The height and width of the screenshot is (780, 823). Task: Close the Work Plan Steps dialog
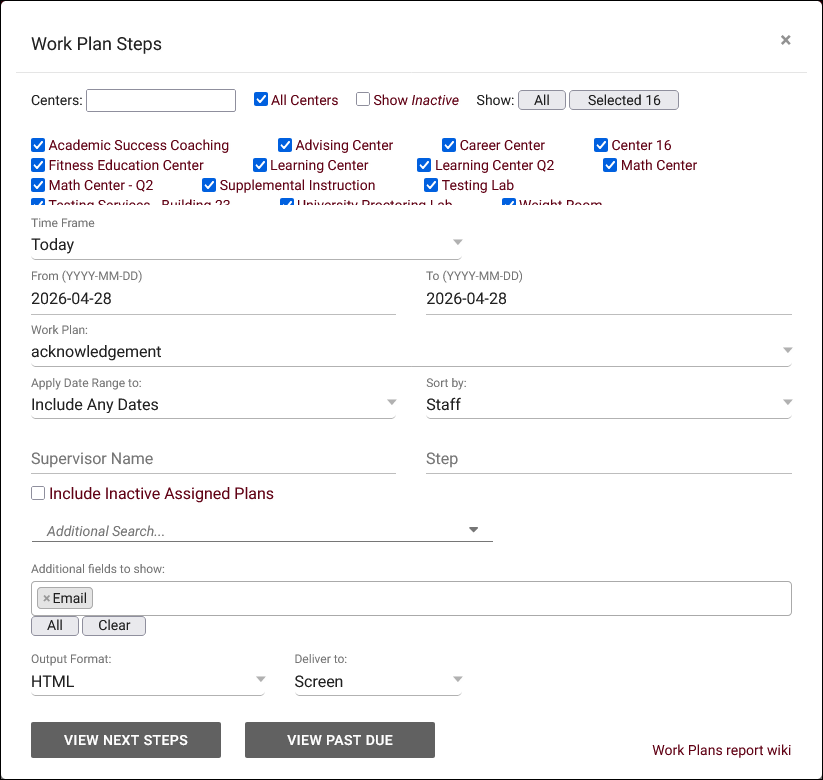(785, 40)
